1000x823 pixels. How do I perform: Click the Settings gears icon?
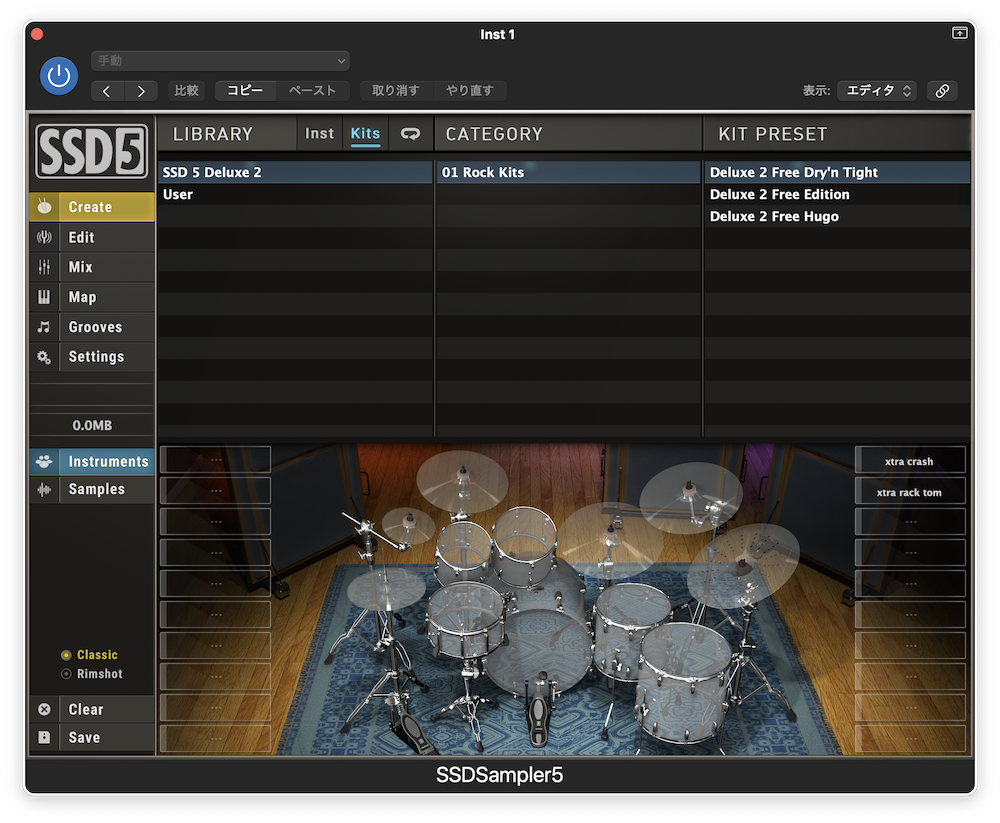[x=44, y=357]
